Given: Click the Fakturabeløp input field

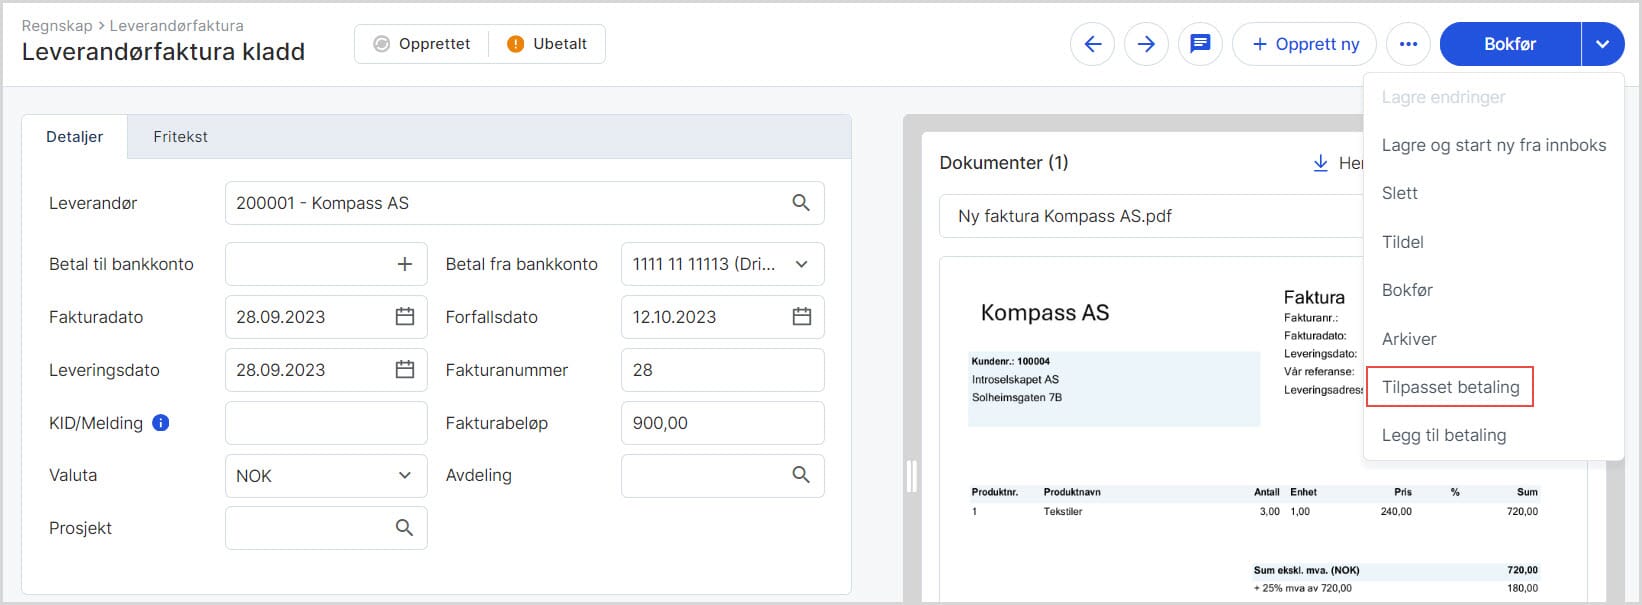Looking at the screenshot, I should [722, 423].
